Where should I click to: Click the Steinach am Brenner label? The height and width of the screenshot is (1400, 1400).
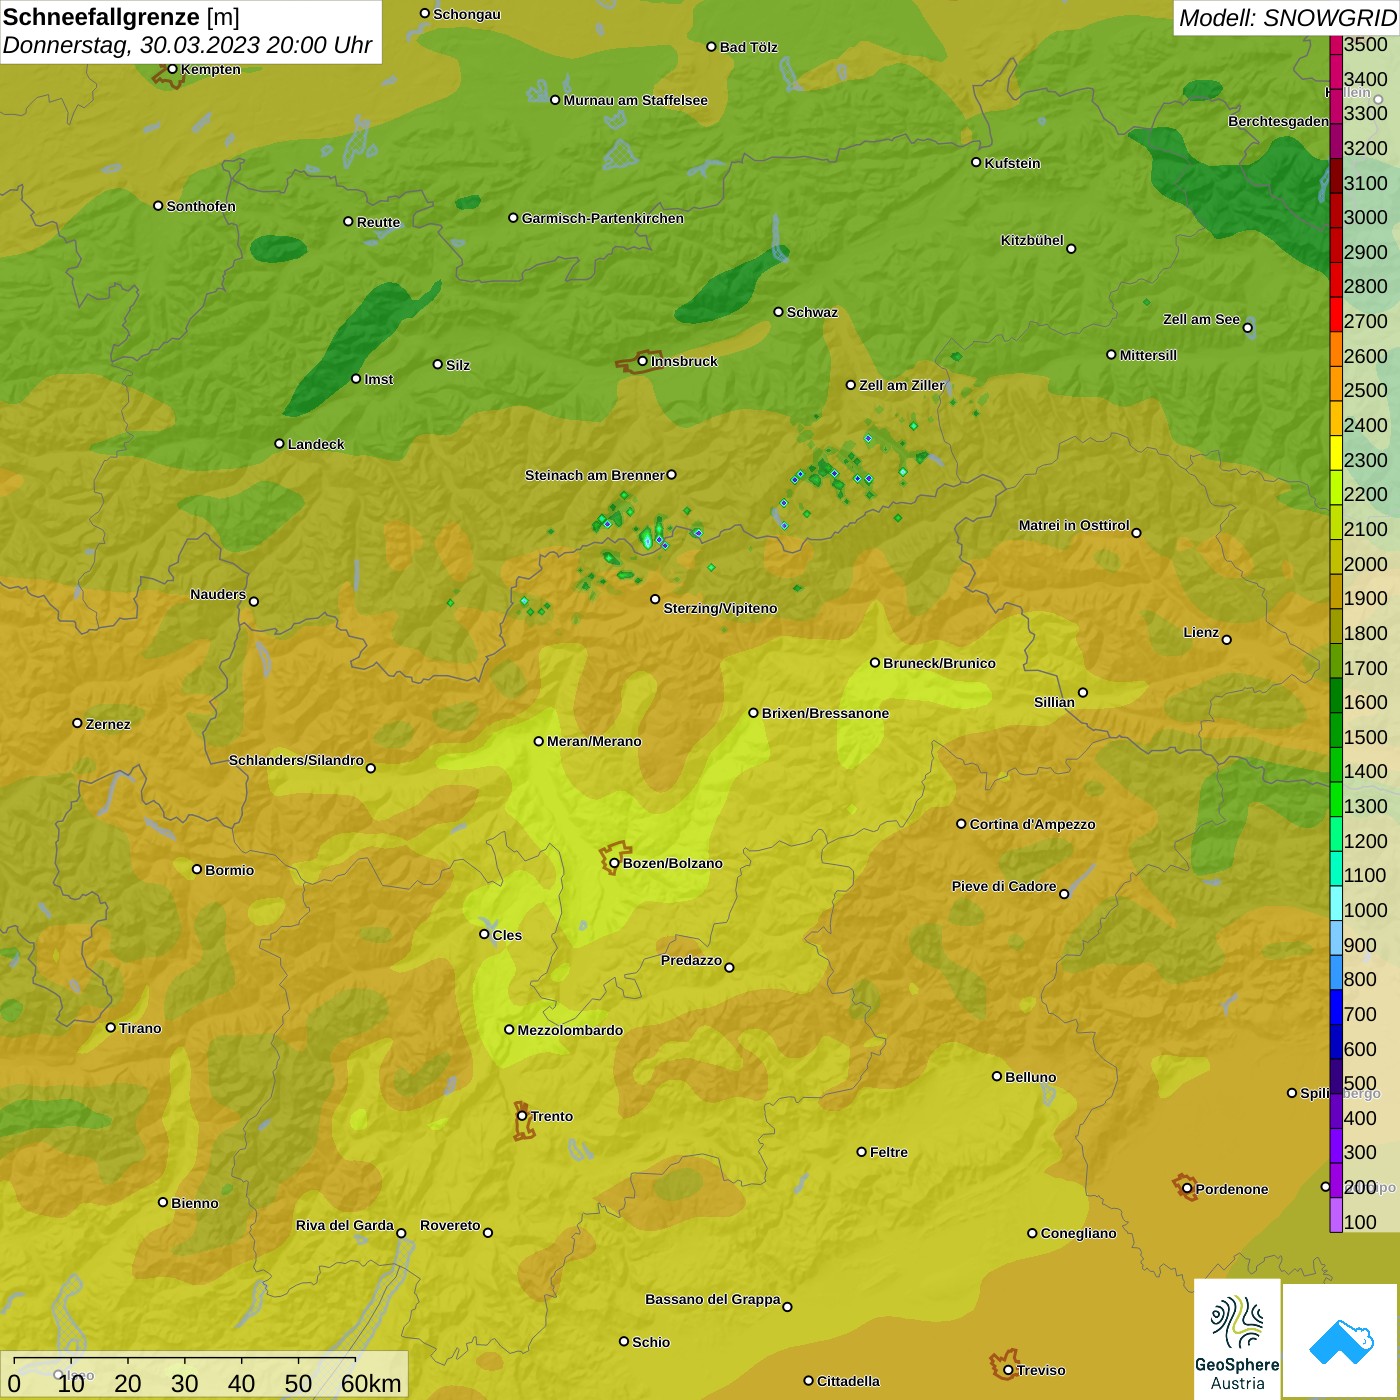point(595,475)
